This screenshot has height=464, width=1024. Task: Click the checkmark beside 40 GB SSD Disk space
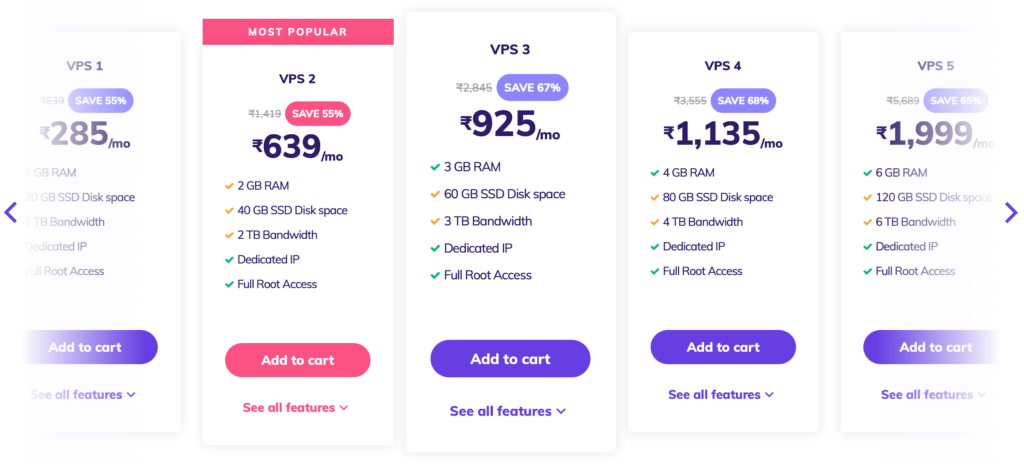[x=229, y=210]
